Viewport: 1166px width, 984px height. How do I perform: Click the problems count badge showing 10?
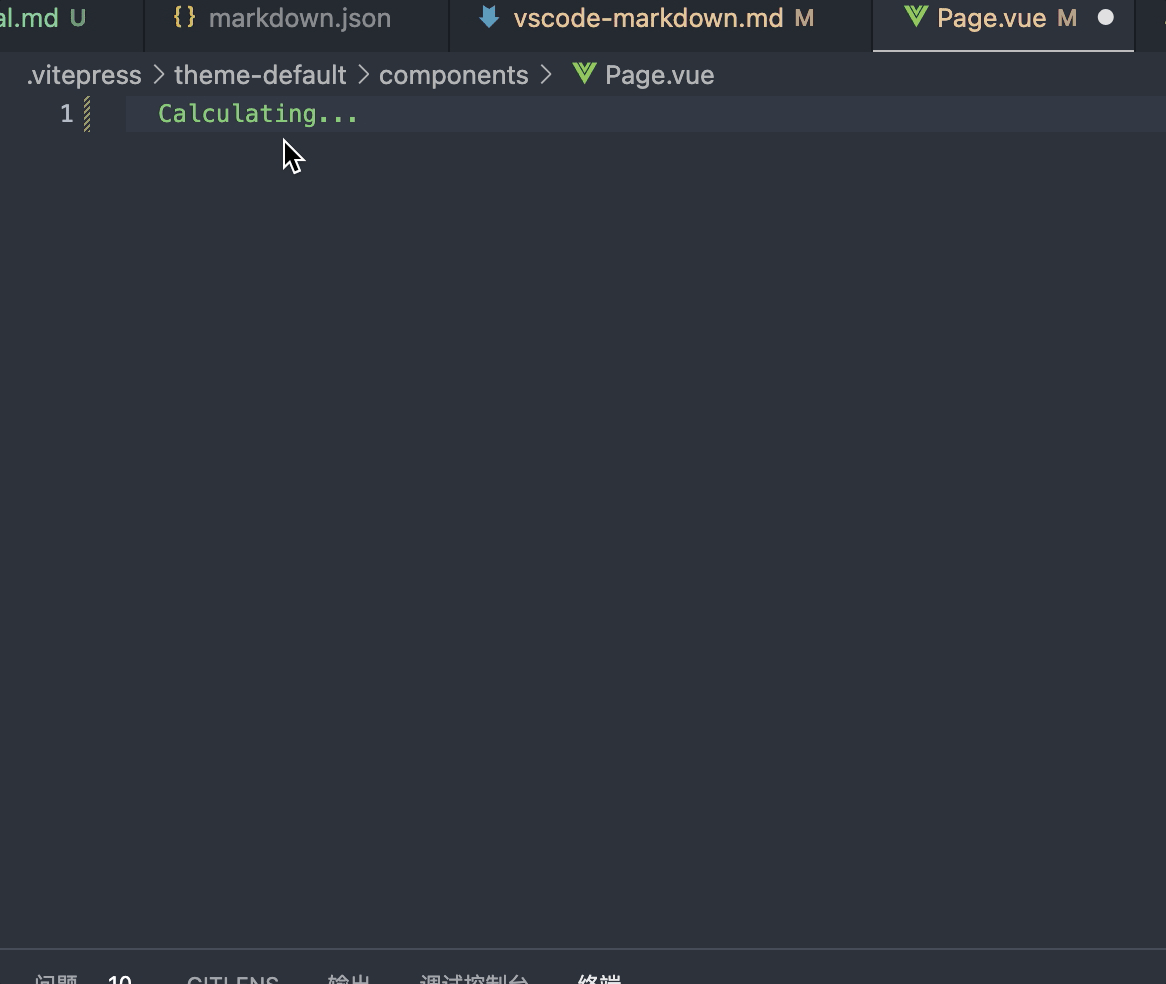[120, 978]
